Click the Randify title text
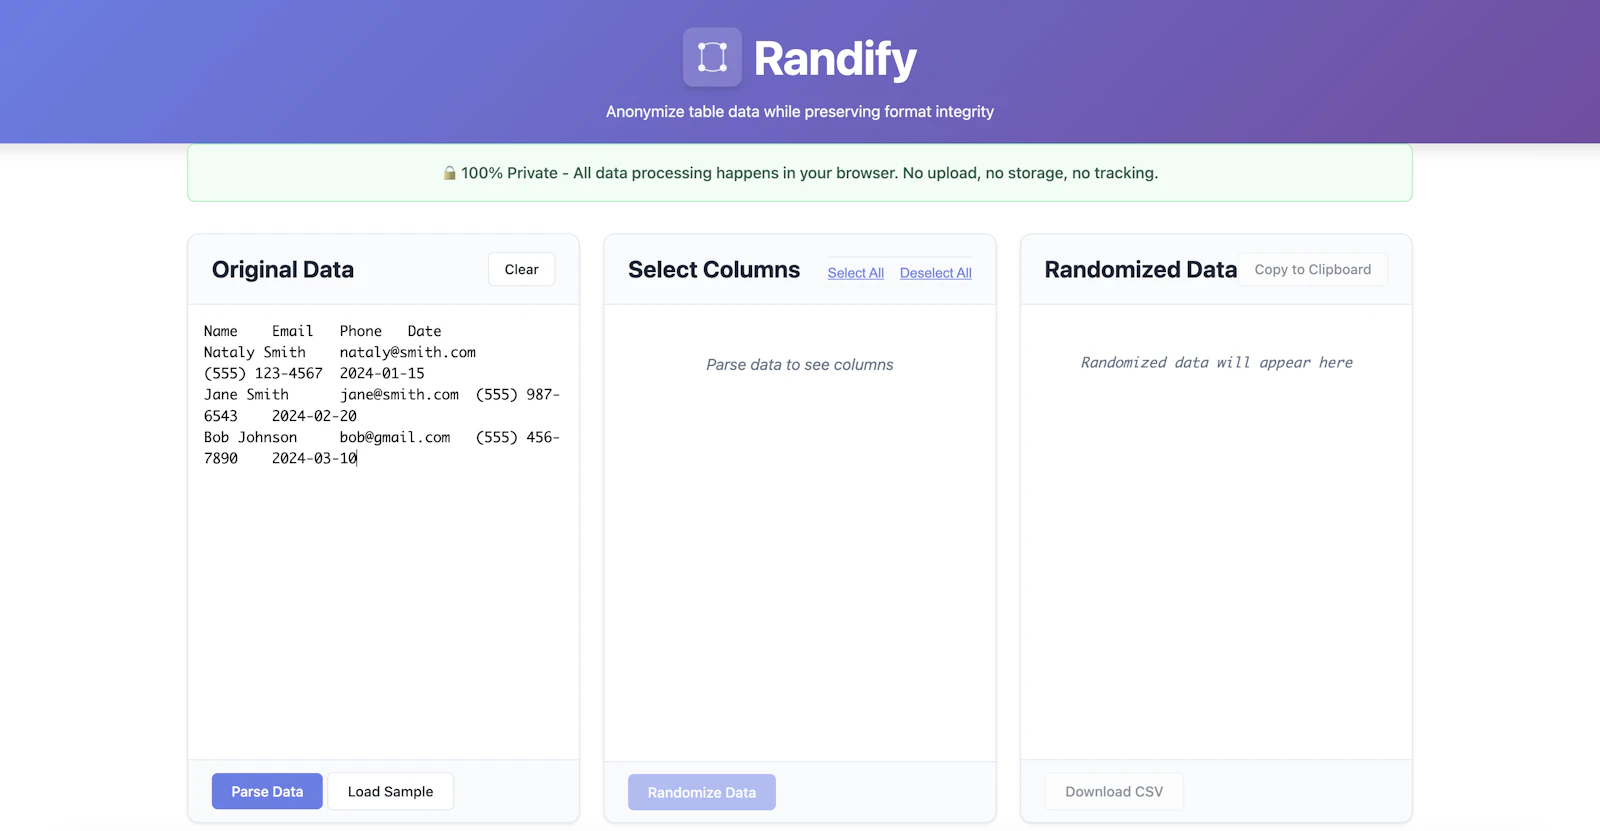Screen dimensions: 1600x831 [835, 58]
